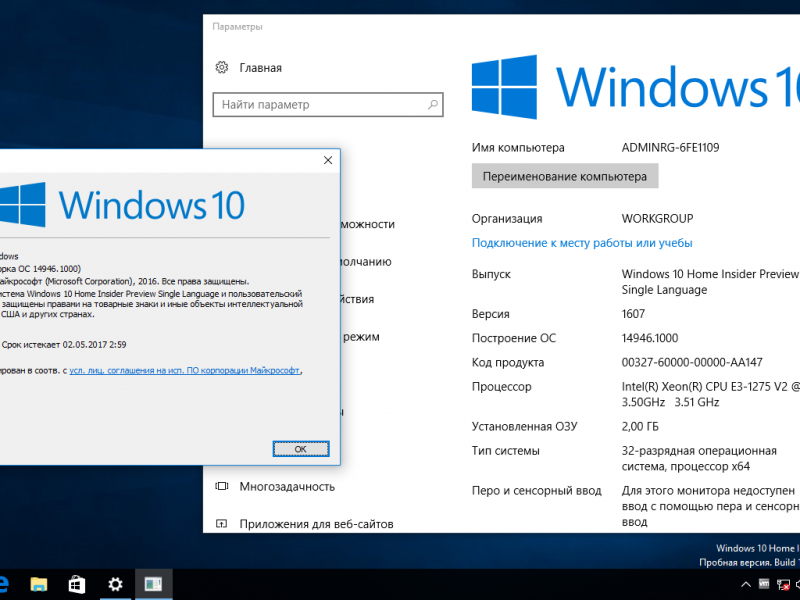Click the expiry date text in winver dialog

tap(64, 345)
